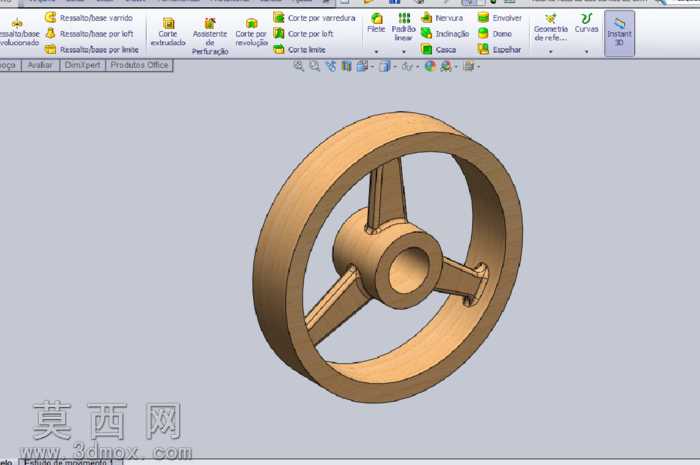The height and width of the screenshot is (465, 700).
Task: Open the Geometria de referência tool
Action: coord(551,28)
